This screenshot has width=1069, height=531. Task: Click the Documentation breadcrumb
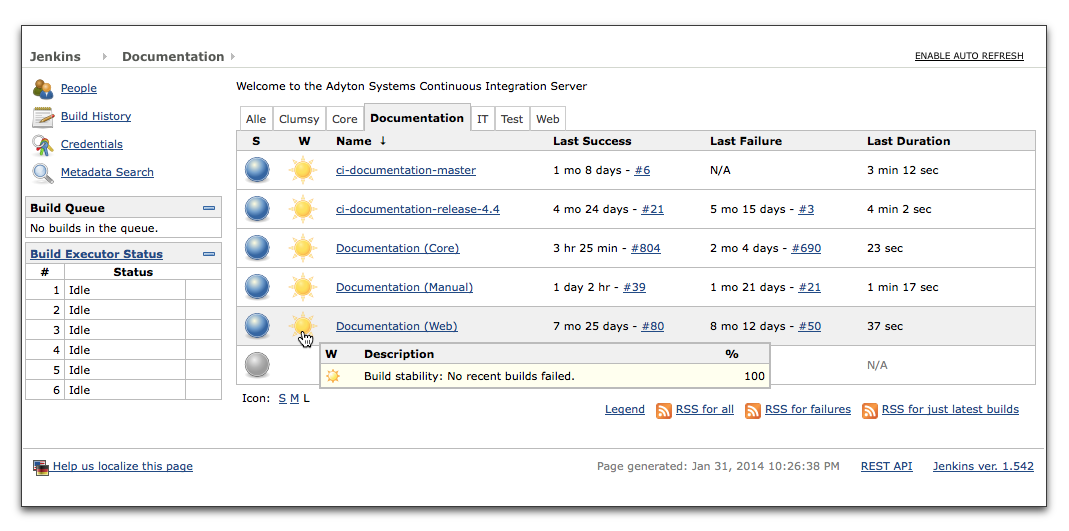(173, 57)
